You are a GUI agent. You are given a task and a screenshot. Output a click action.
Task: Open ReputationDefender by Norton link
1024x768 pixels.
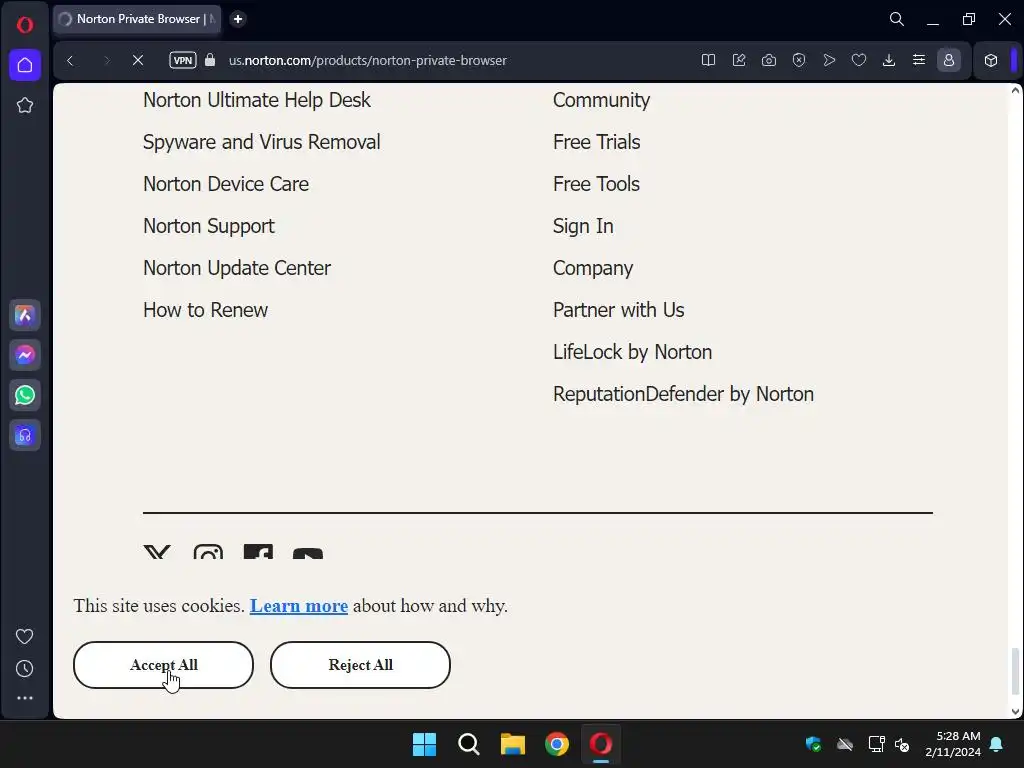click(683, 394)
